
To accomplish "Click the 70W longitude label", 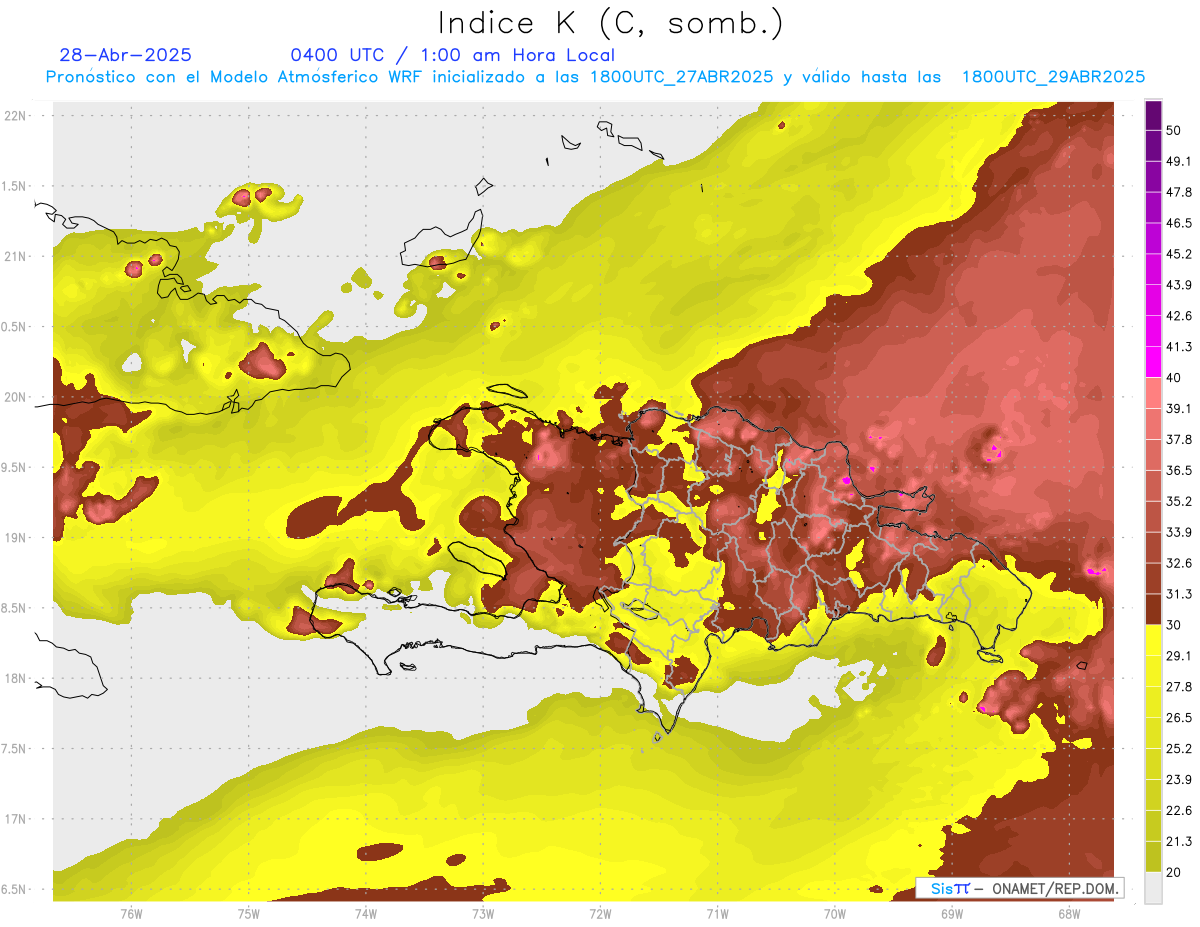I will click(835, 914).
